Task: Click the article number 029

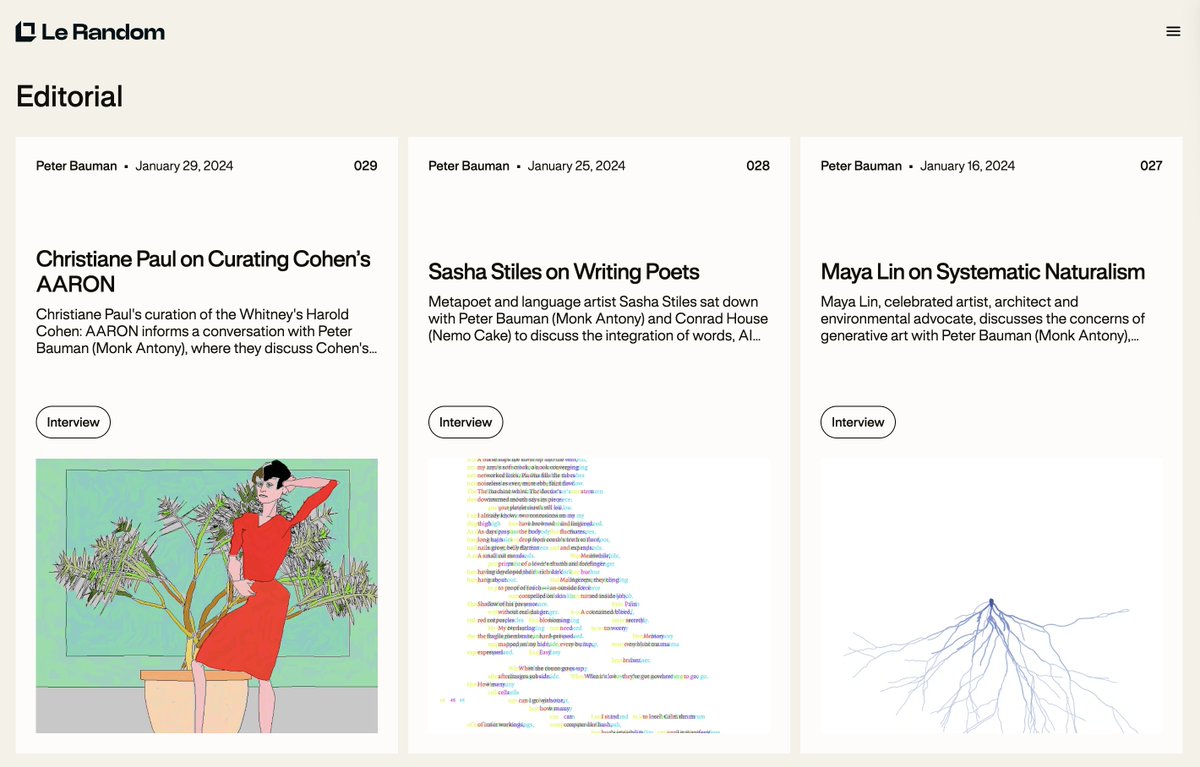Action: pos(366,165)
